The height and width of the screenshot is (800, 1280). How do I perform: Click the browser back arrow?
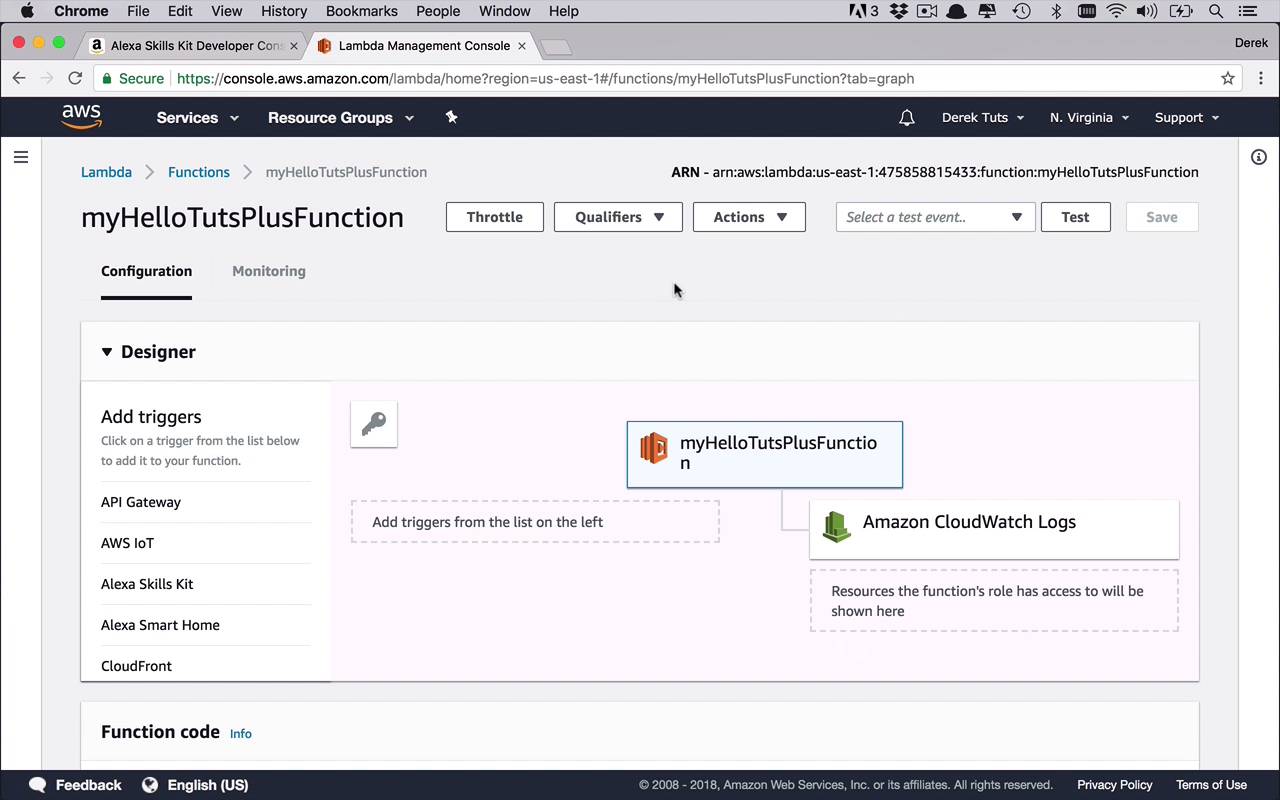coord(19,78)
